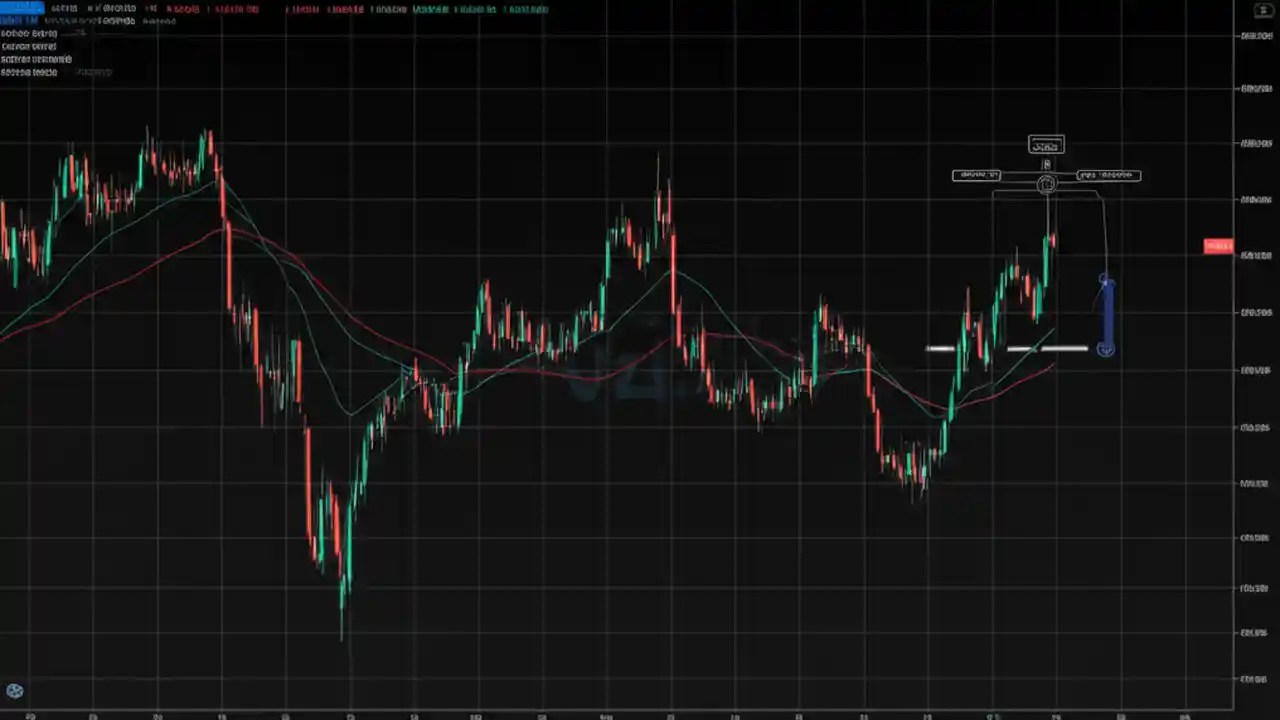Click the take-profit price label right of the position tool
The width and height of the screenshot is (1280, 720).
[1108, 175]
